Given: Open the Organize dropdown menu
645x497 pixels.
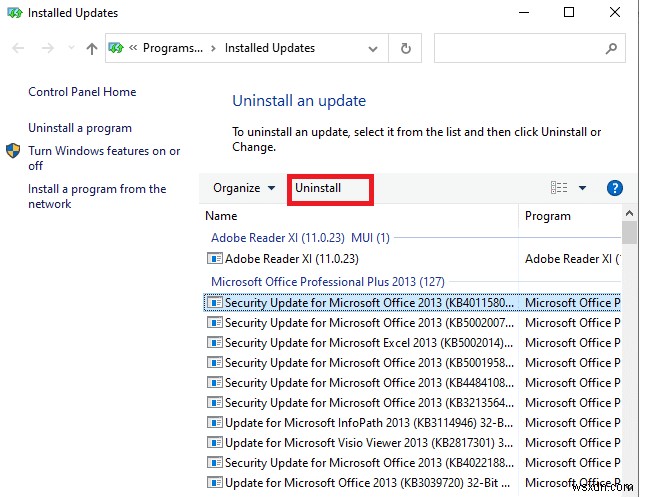Looking at the screenshot, I should tap(244, 188).
